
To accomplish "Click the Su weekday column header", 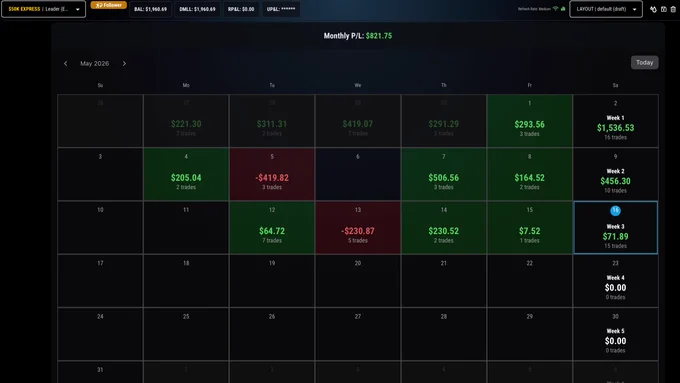I will pos(100,85).
